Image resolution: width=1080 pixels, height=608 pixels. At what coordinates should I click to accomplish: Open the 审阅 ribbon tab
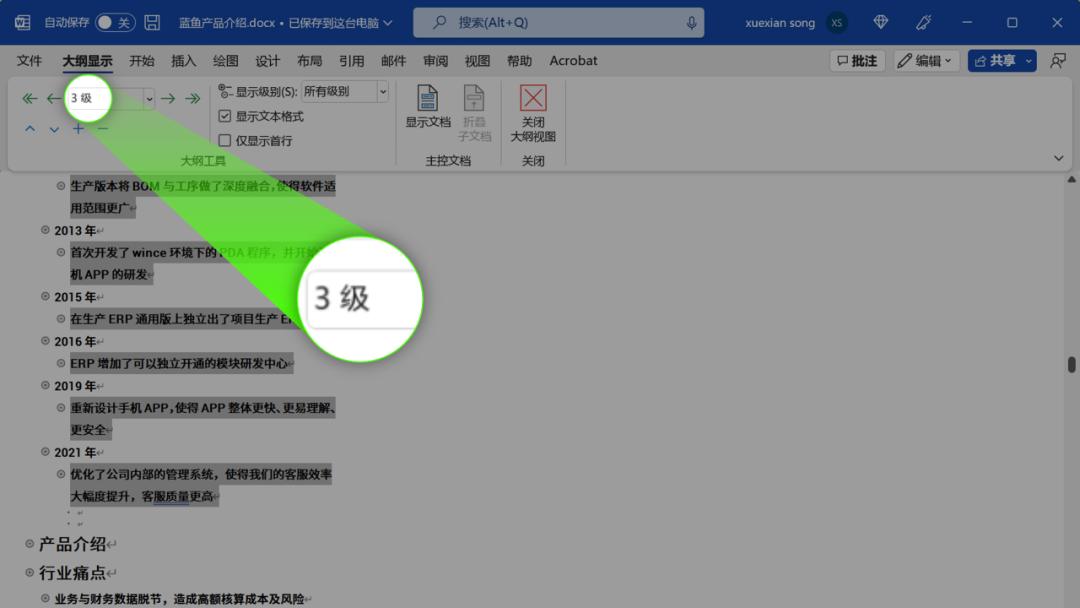(434, 60)
